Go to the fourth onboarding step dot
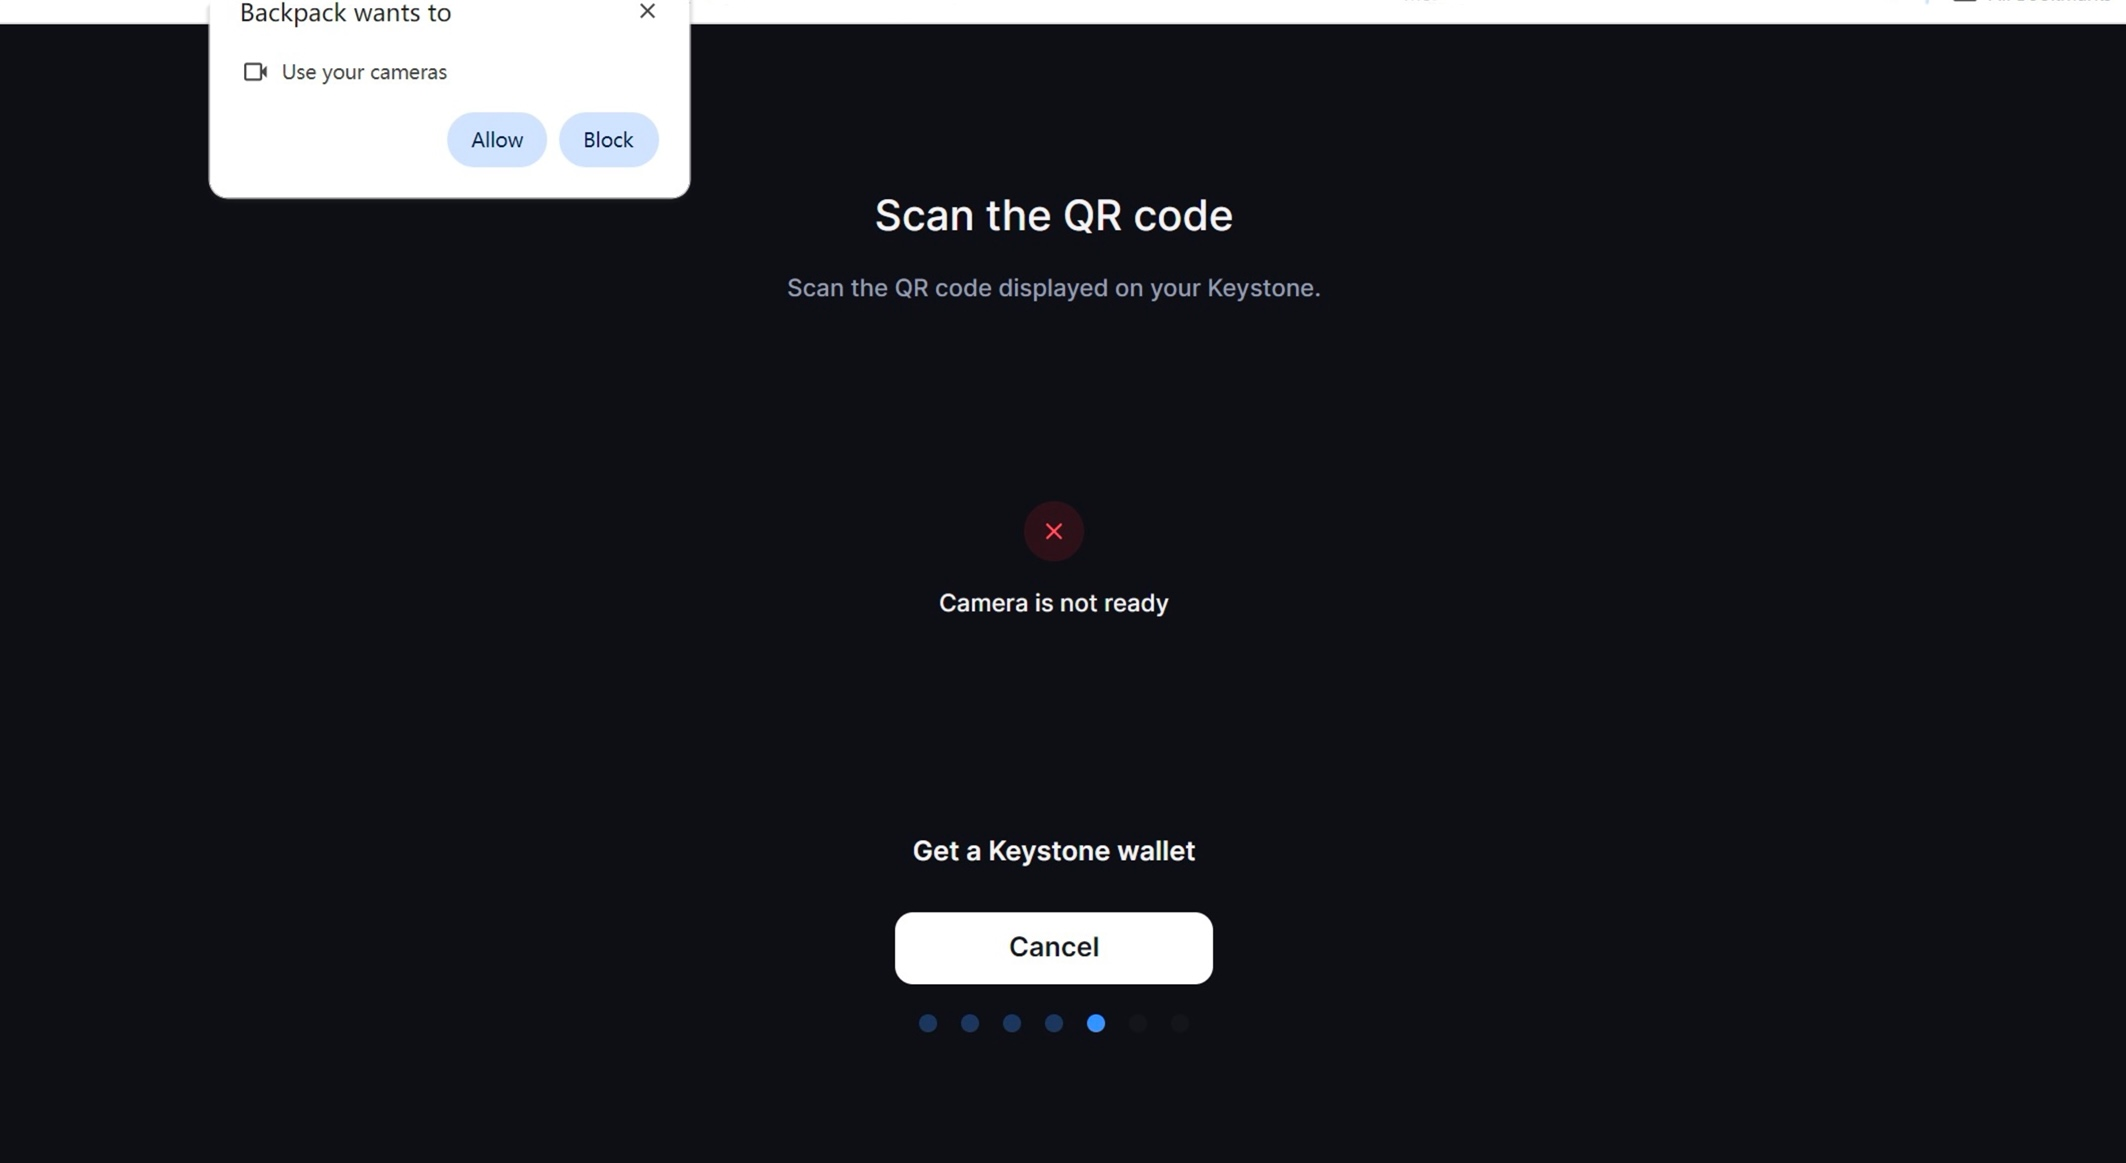This screenshot has height=1163, width=2126. point(1054,1023)
